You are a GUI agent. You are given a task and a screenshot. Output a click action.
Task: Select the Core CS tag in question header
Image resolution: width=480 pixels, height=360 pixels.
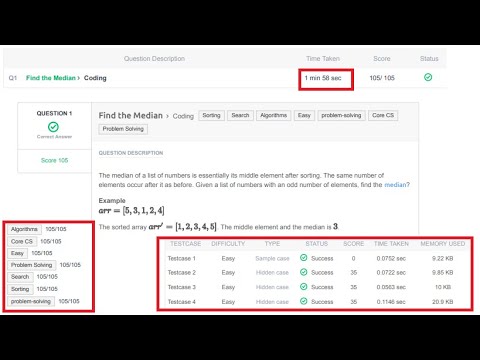383,115
